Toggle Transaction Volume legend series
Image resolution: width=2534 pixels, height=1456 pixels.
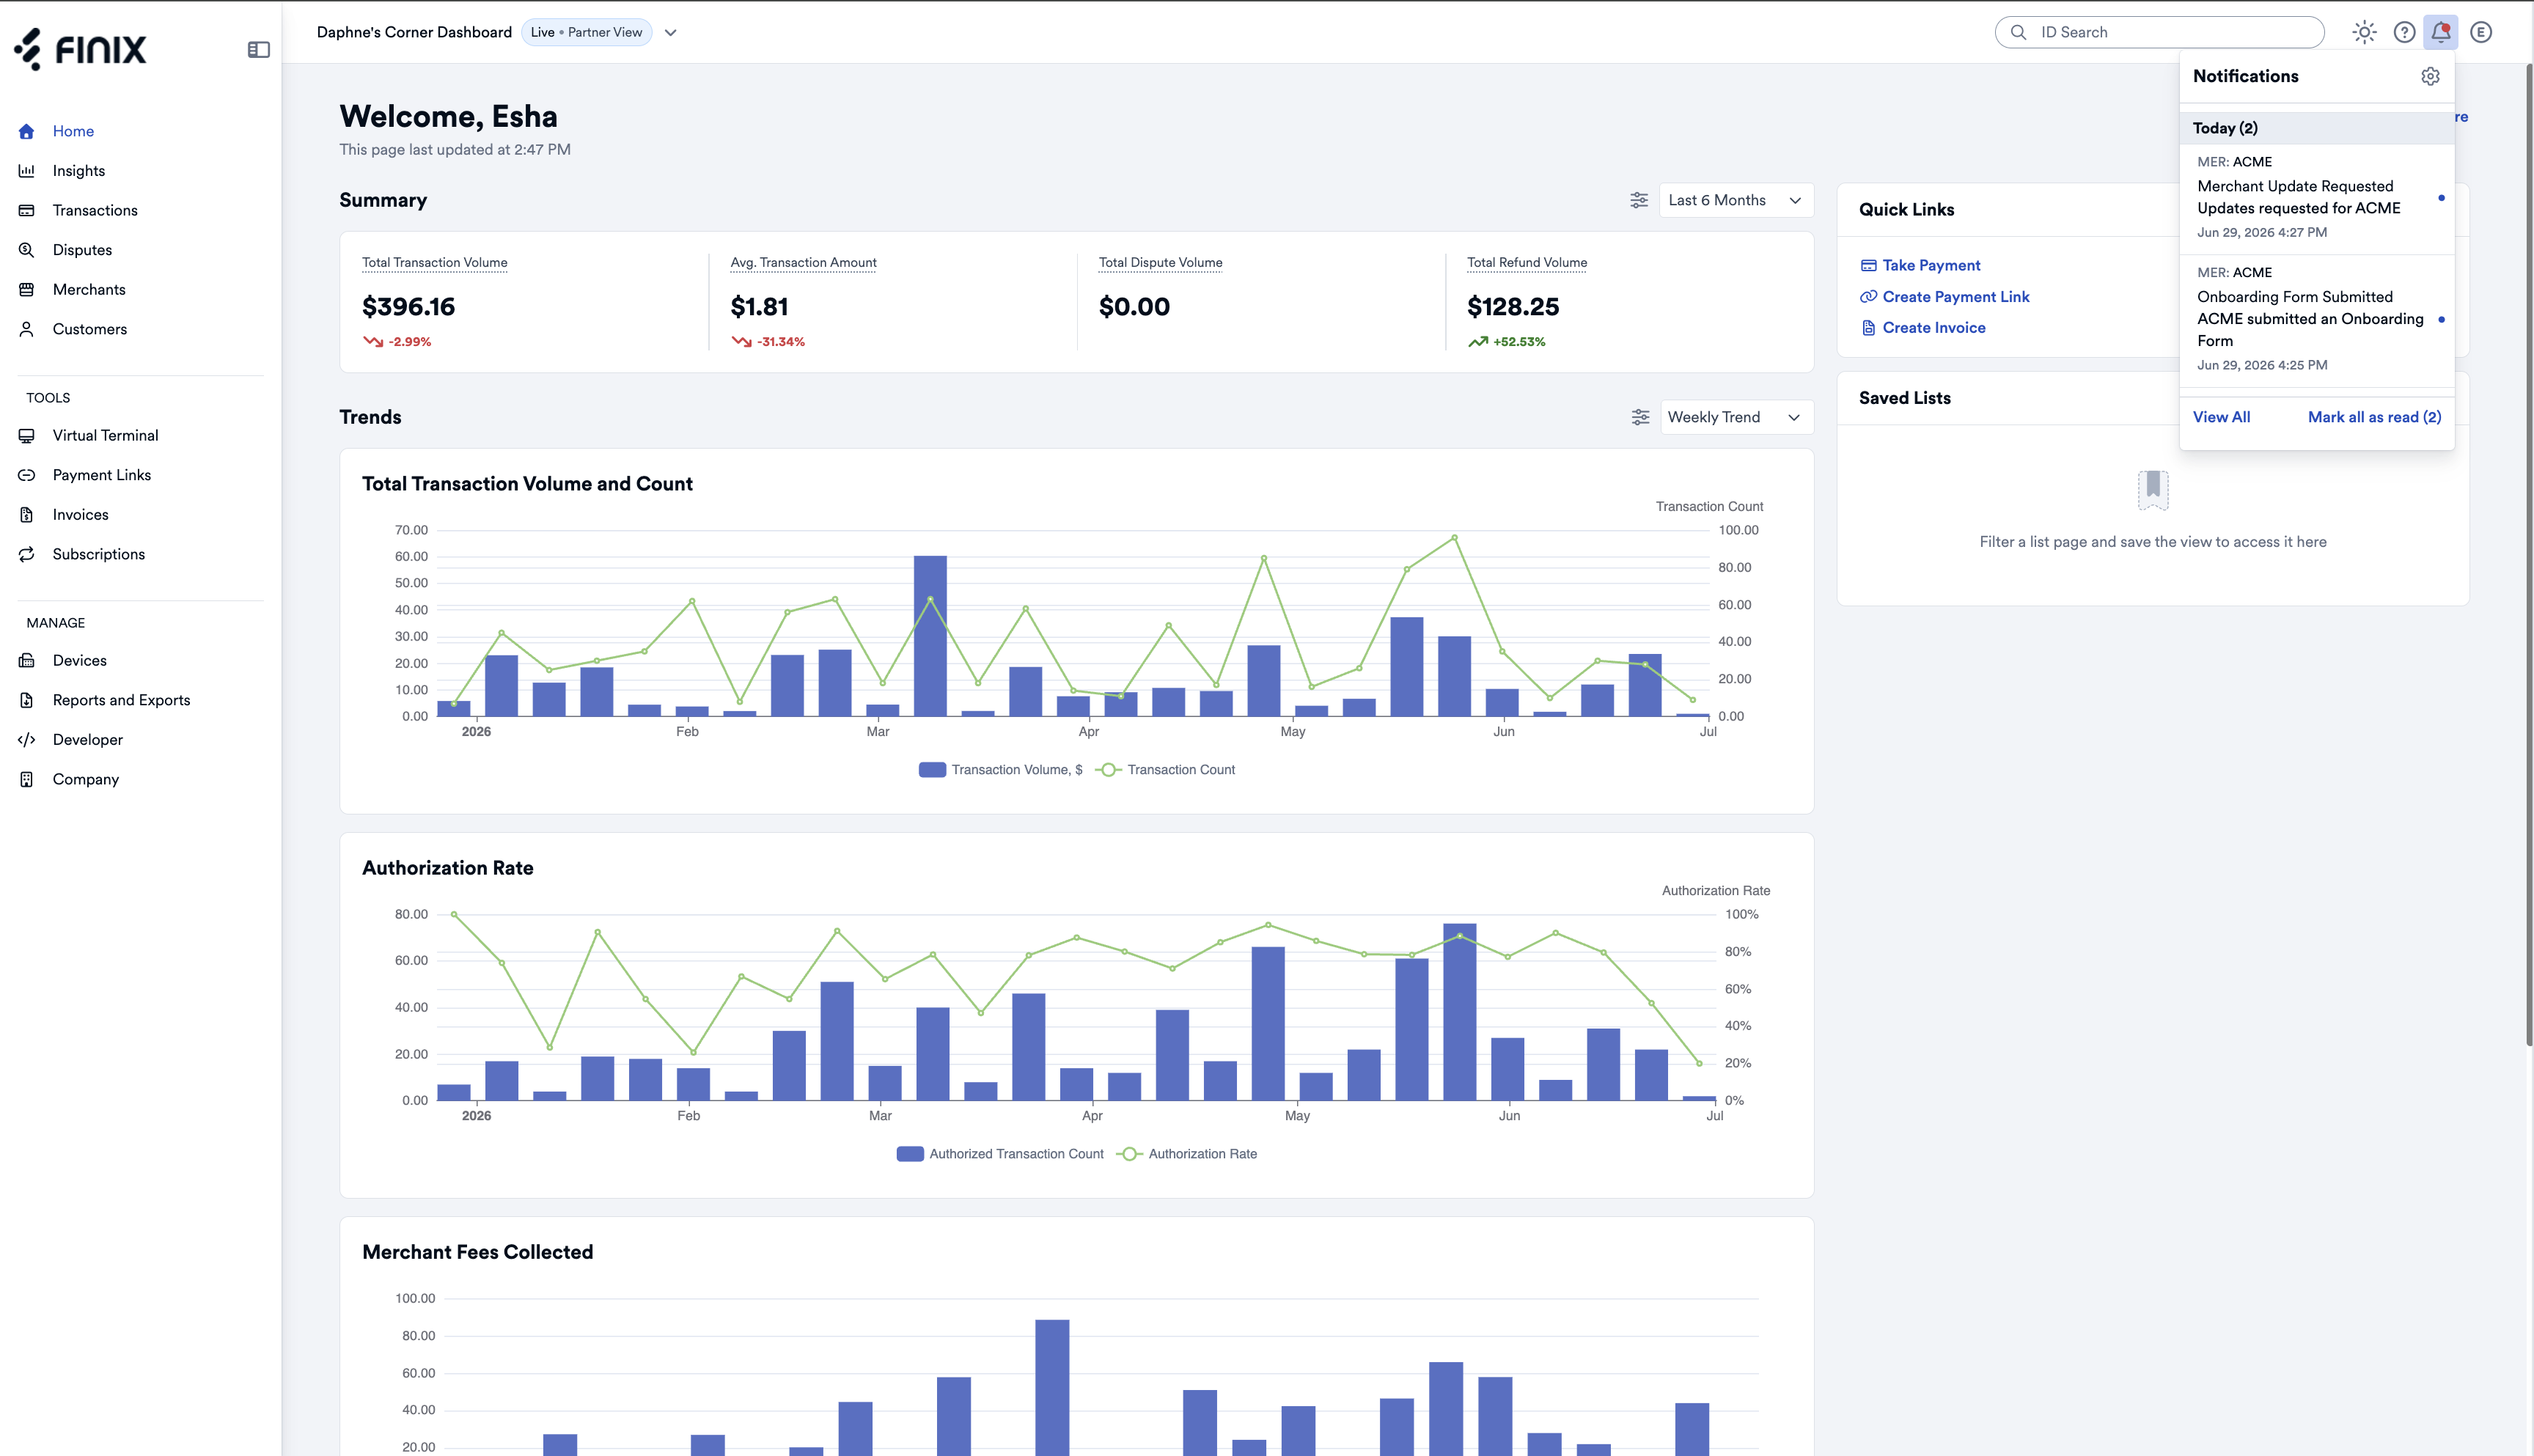tap(1000, 769)
